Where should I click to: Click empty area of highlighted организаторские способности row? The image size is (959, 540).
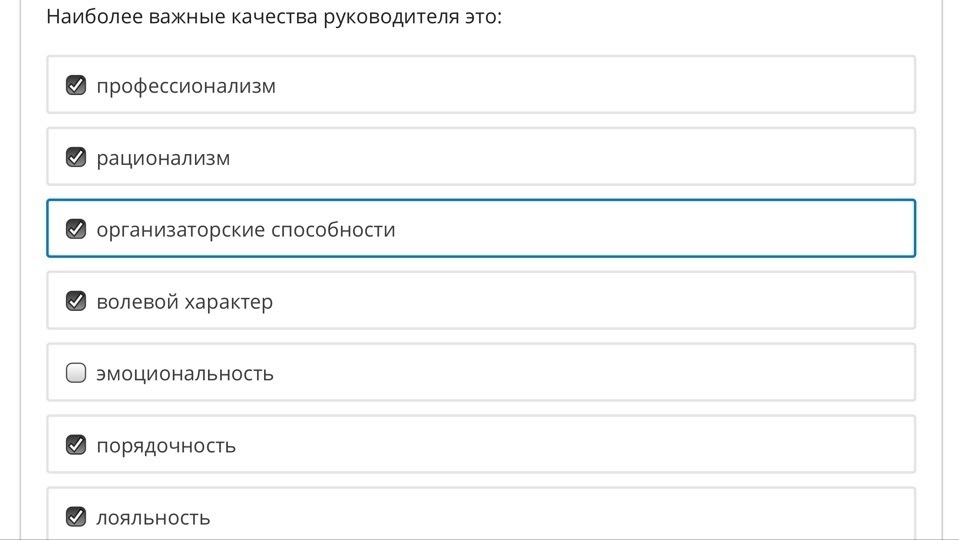pyautogui.click(x=654, y=229)
